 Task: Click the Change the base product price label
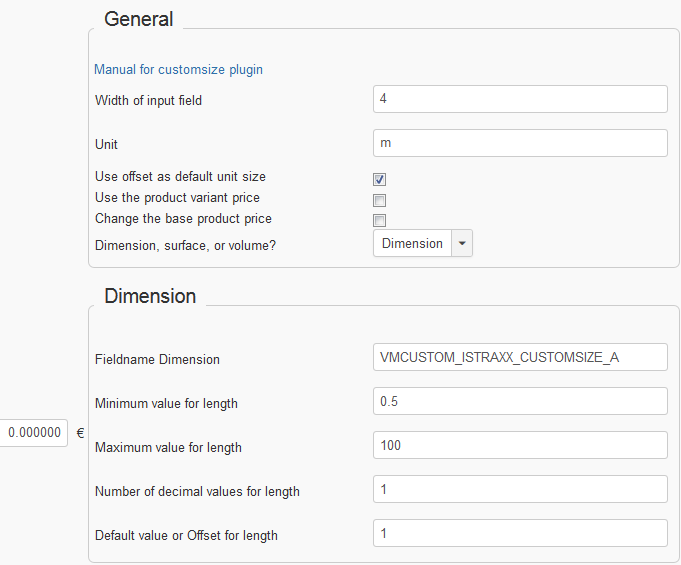(183, 218)
